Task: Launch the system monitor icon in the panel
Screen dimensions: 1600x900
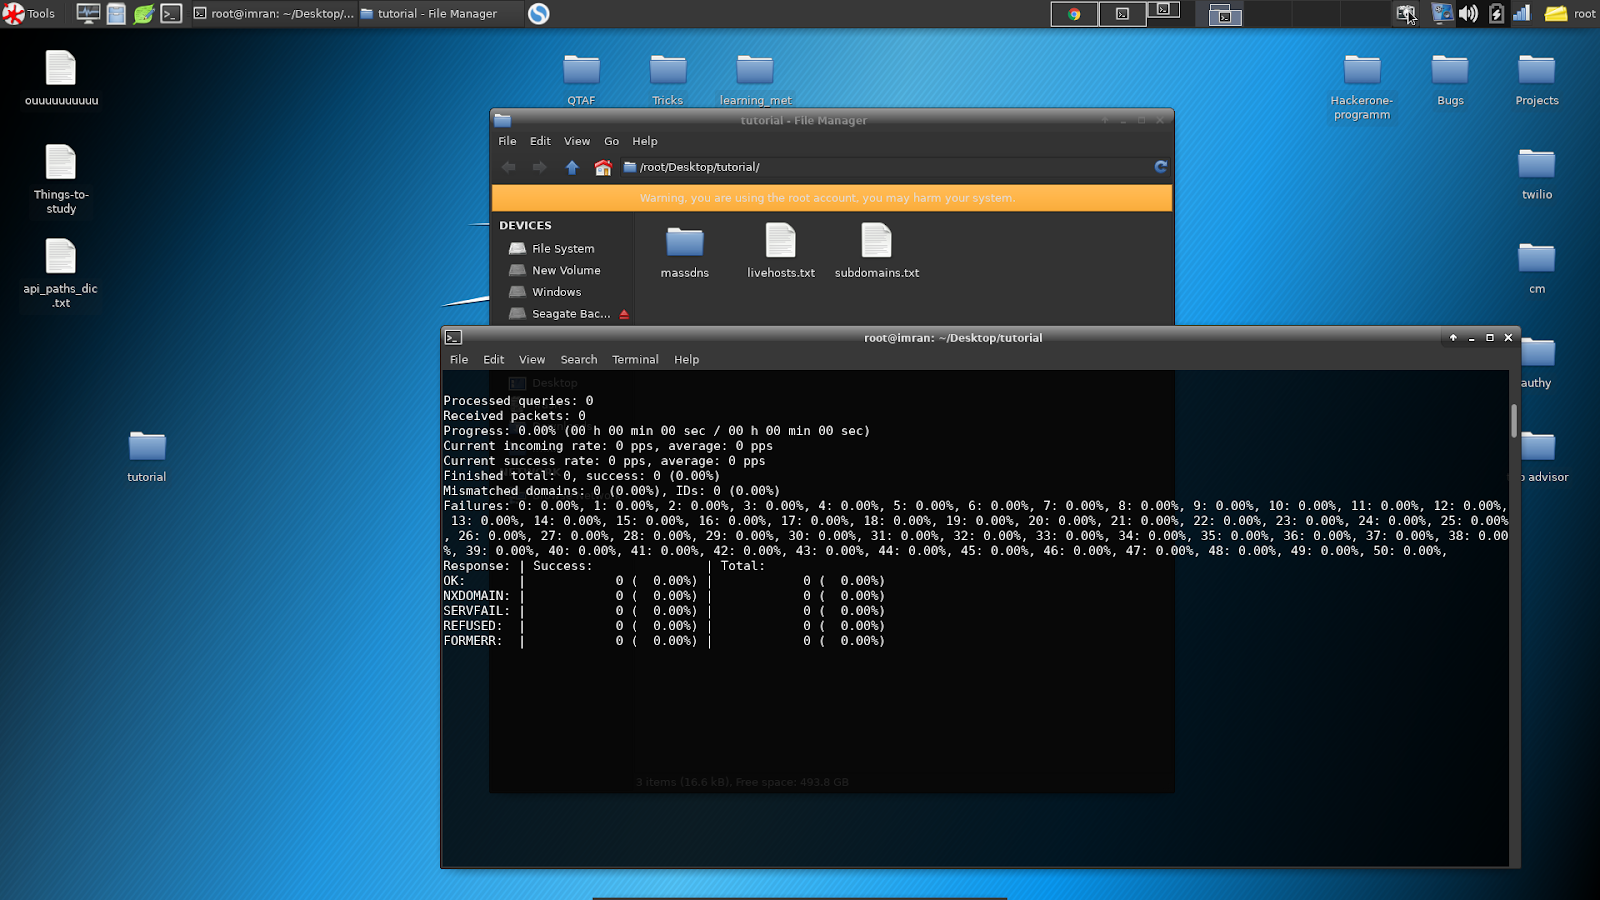Action: pos(88,14)
